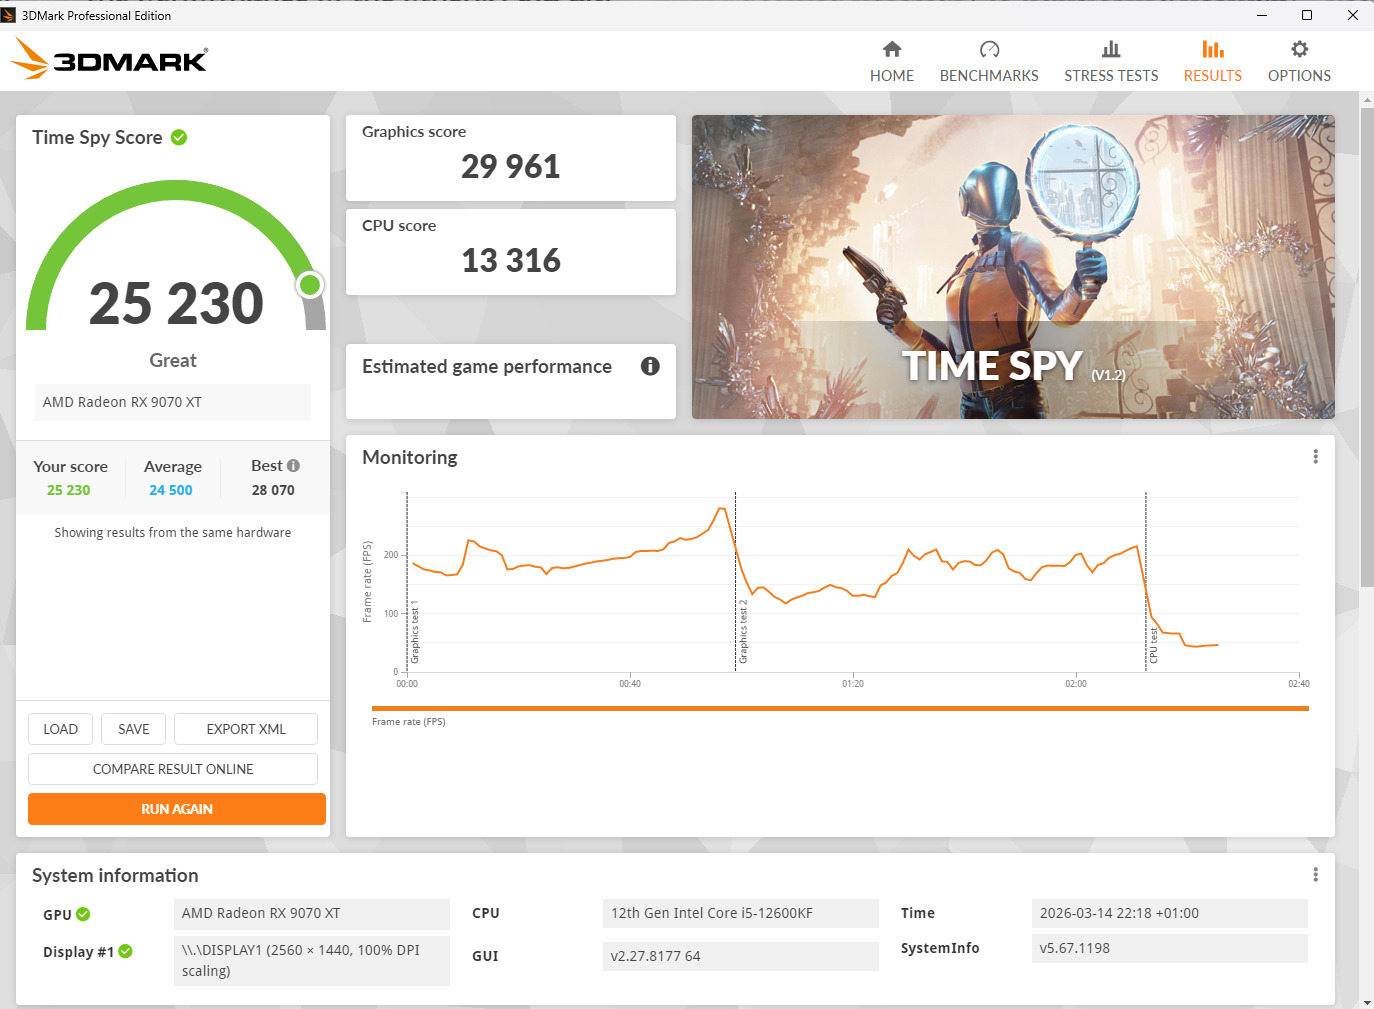Click EXPORT XML button
The width and height of the screenshot is (1374, 1009).
[246, 729]
